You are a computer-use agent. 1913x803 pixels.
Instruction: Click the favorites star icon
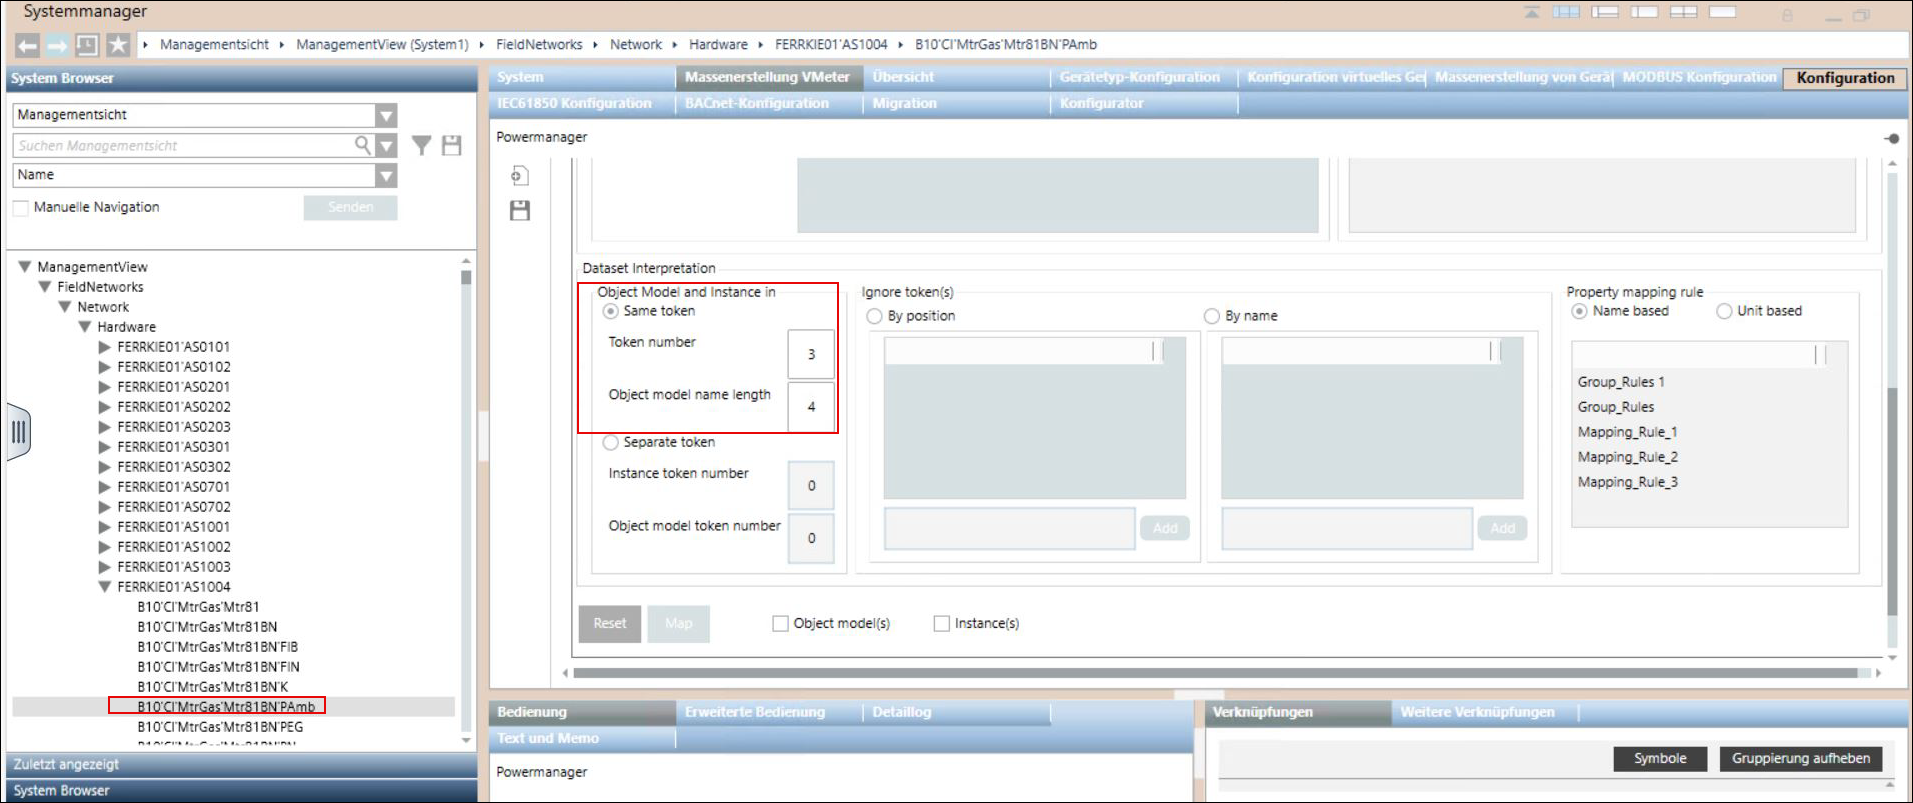click(118, 45)
